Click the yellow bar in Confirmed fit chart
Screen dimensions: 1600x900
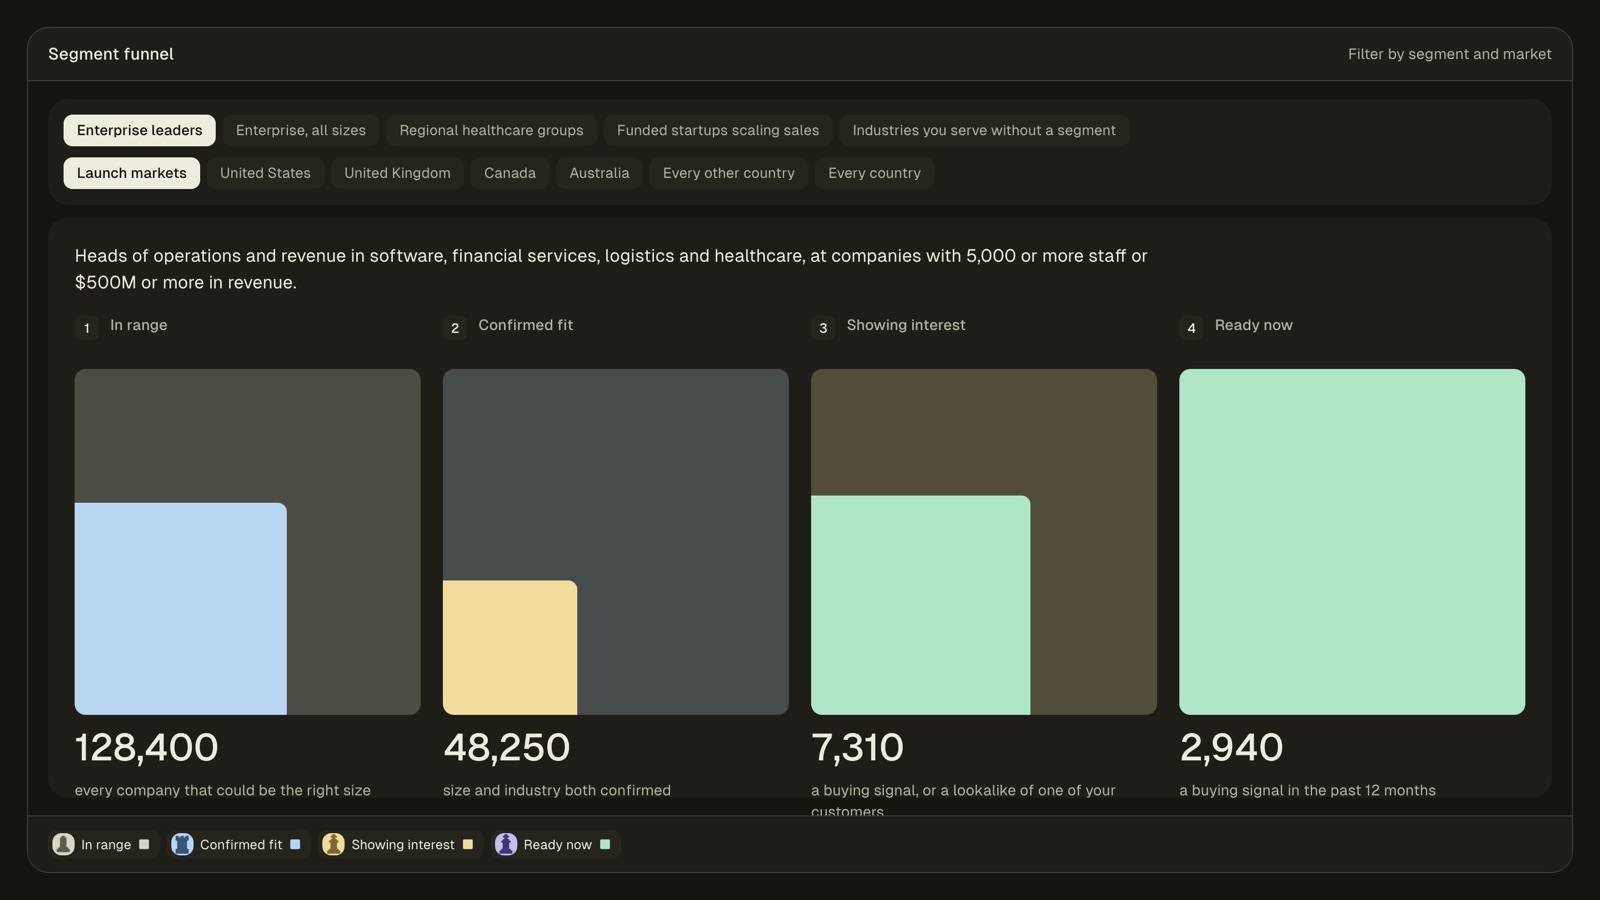point(510,648)
